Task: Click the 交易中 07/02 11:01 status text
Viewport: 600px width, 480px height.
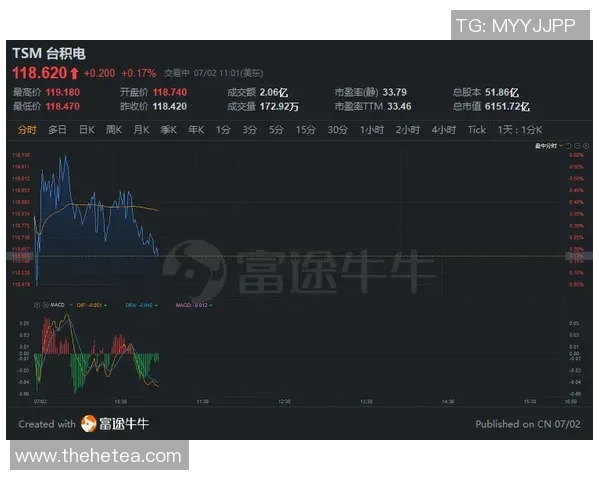Action: point(214,73)
